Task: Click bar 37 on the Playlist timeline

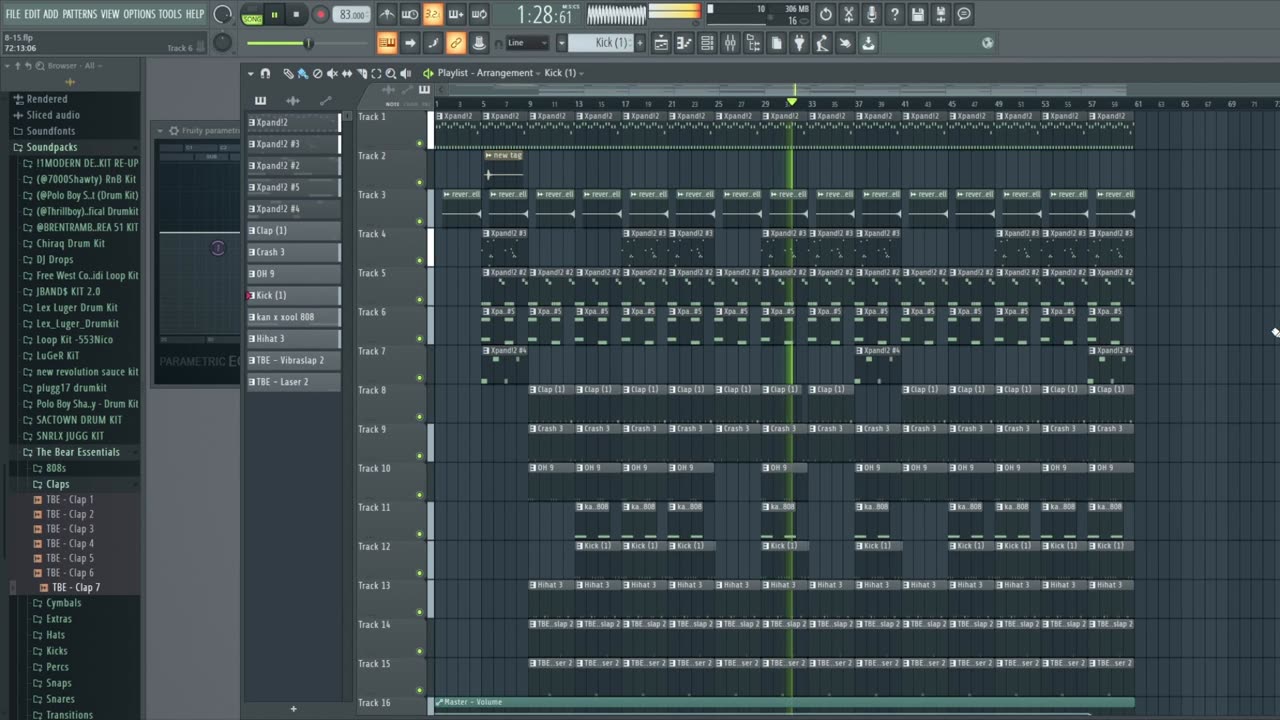Action: click(858, 104)
